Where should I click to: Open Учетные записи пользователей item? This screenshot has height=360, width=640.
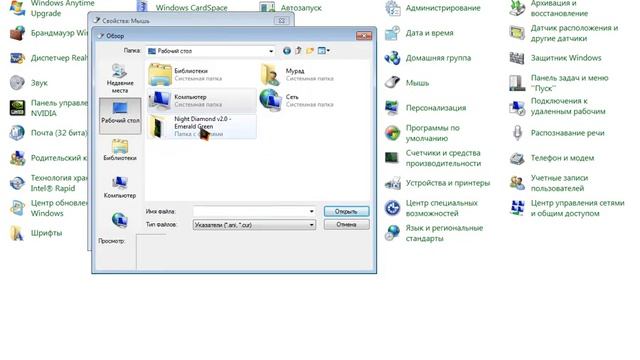(x=549, y=183)
